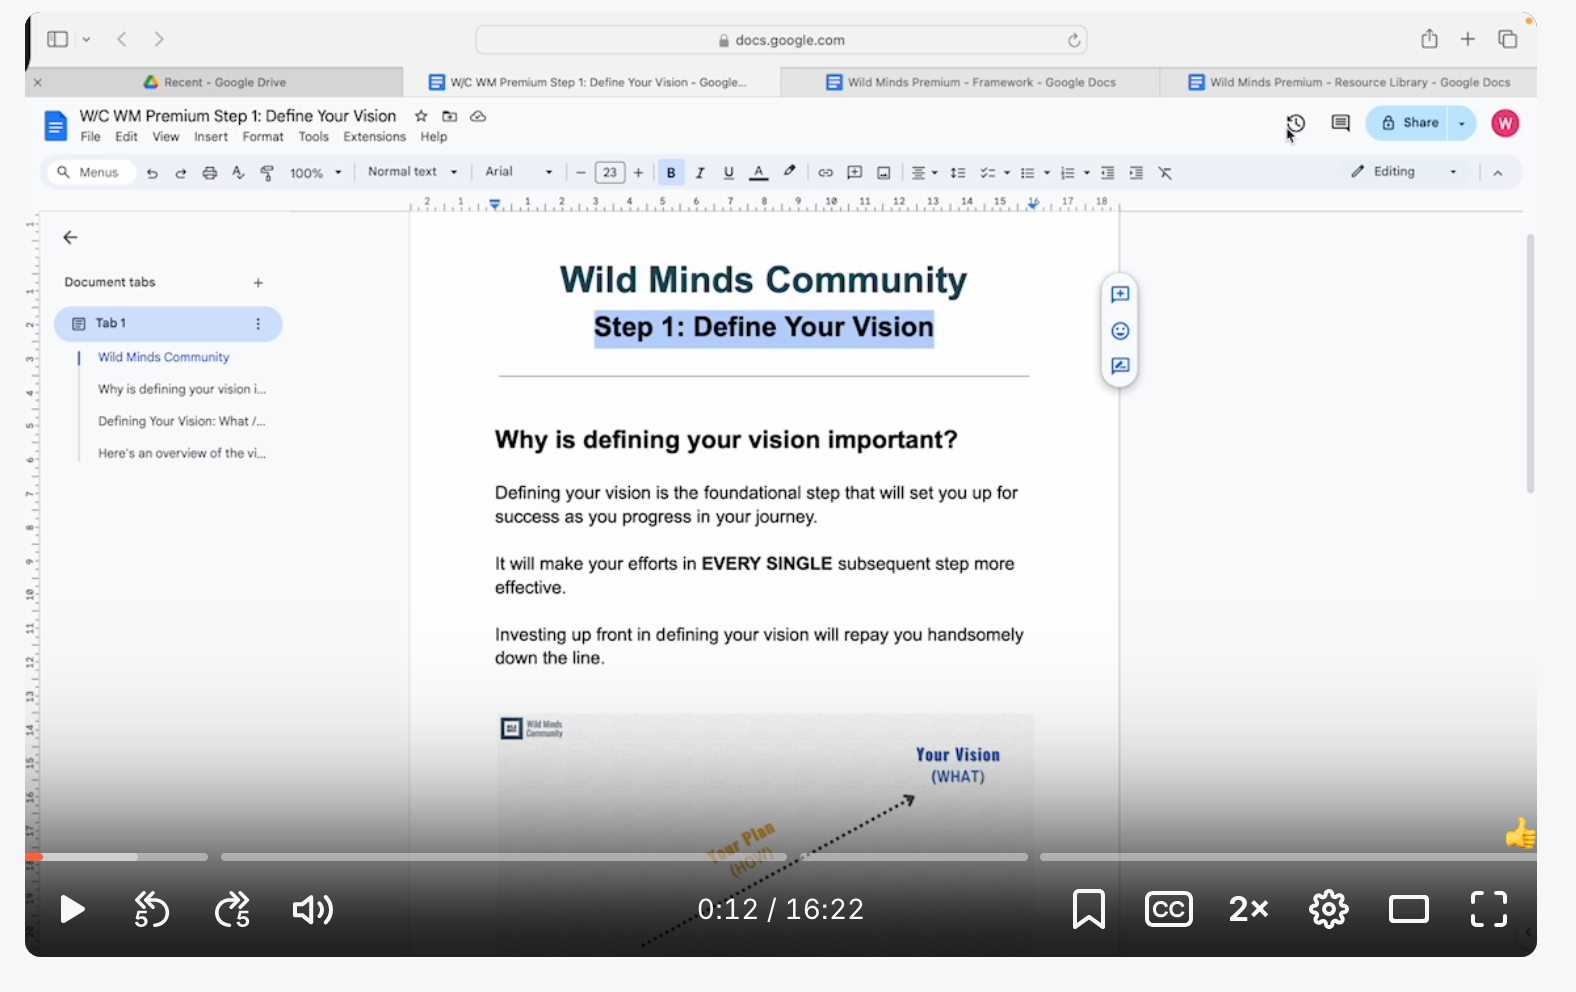Image resolution: width=1576 pixels, height=992 pixels.
Task: Add a comment from the toolbar
Action: pos(854,173)
